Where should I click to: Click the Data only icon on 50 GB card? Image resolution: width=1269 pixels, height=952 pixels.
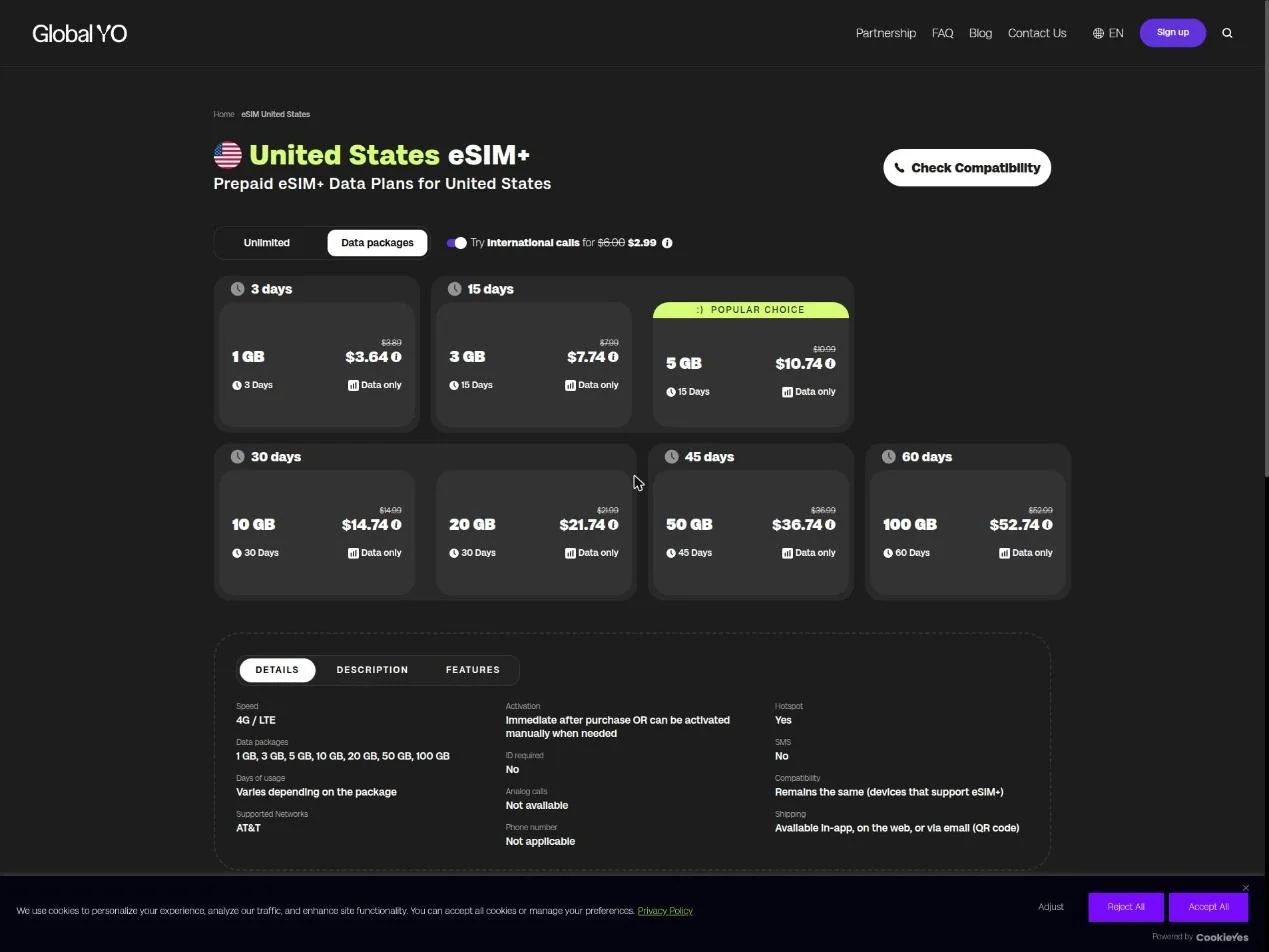pyautogui.click(x=787, y=553)
